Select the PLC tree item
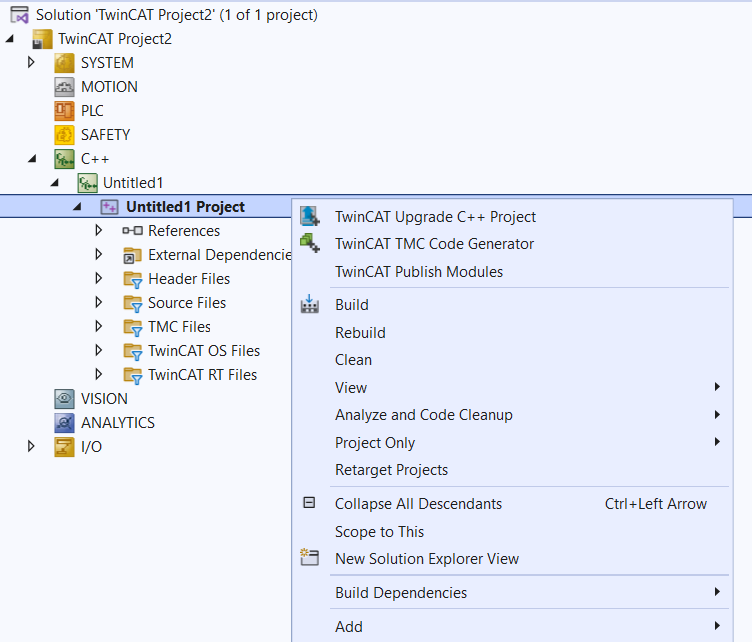The width and height of the screenshot is (752, 642). coord(92,111)
